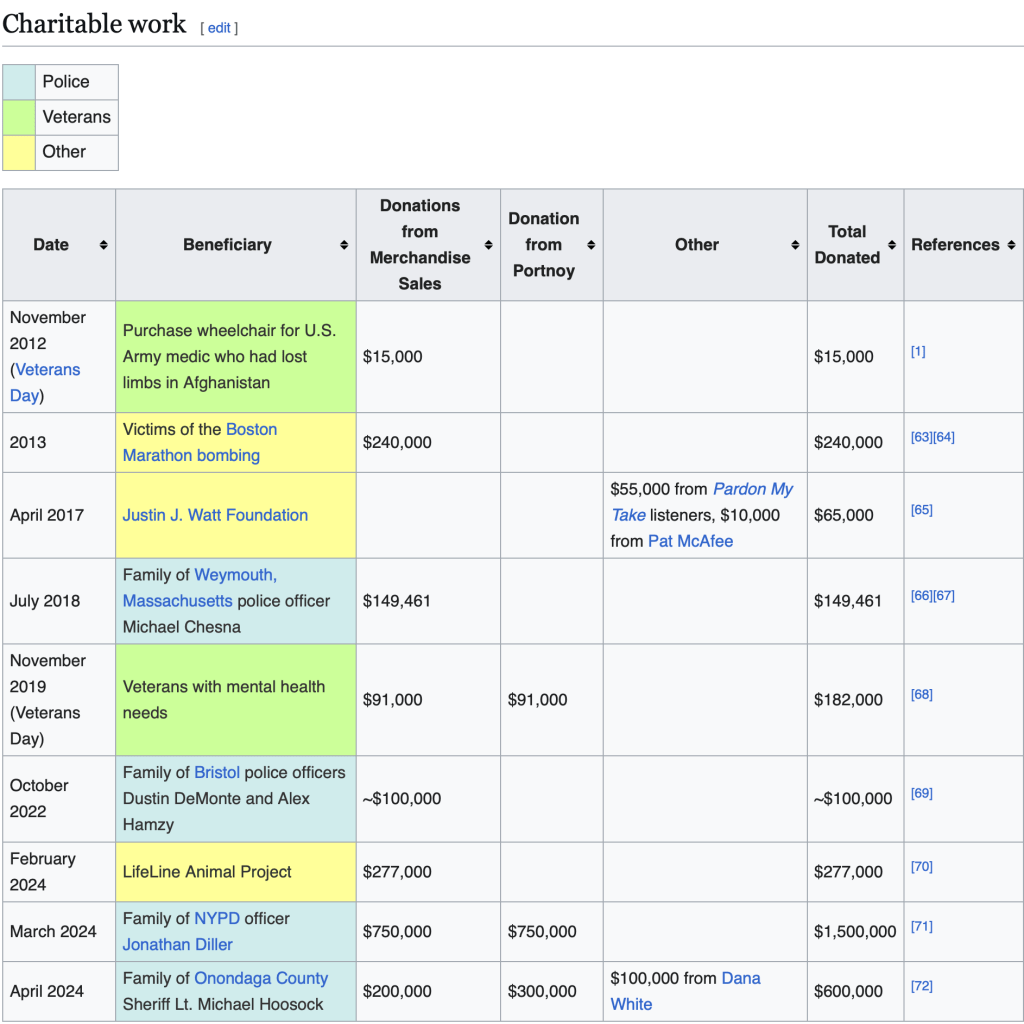Open the Veterans Day link
Screen dimensions: 1024x1024
pyautogui.click(x=45, y=382)
